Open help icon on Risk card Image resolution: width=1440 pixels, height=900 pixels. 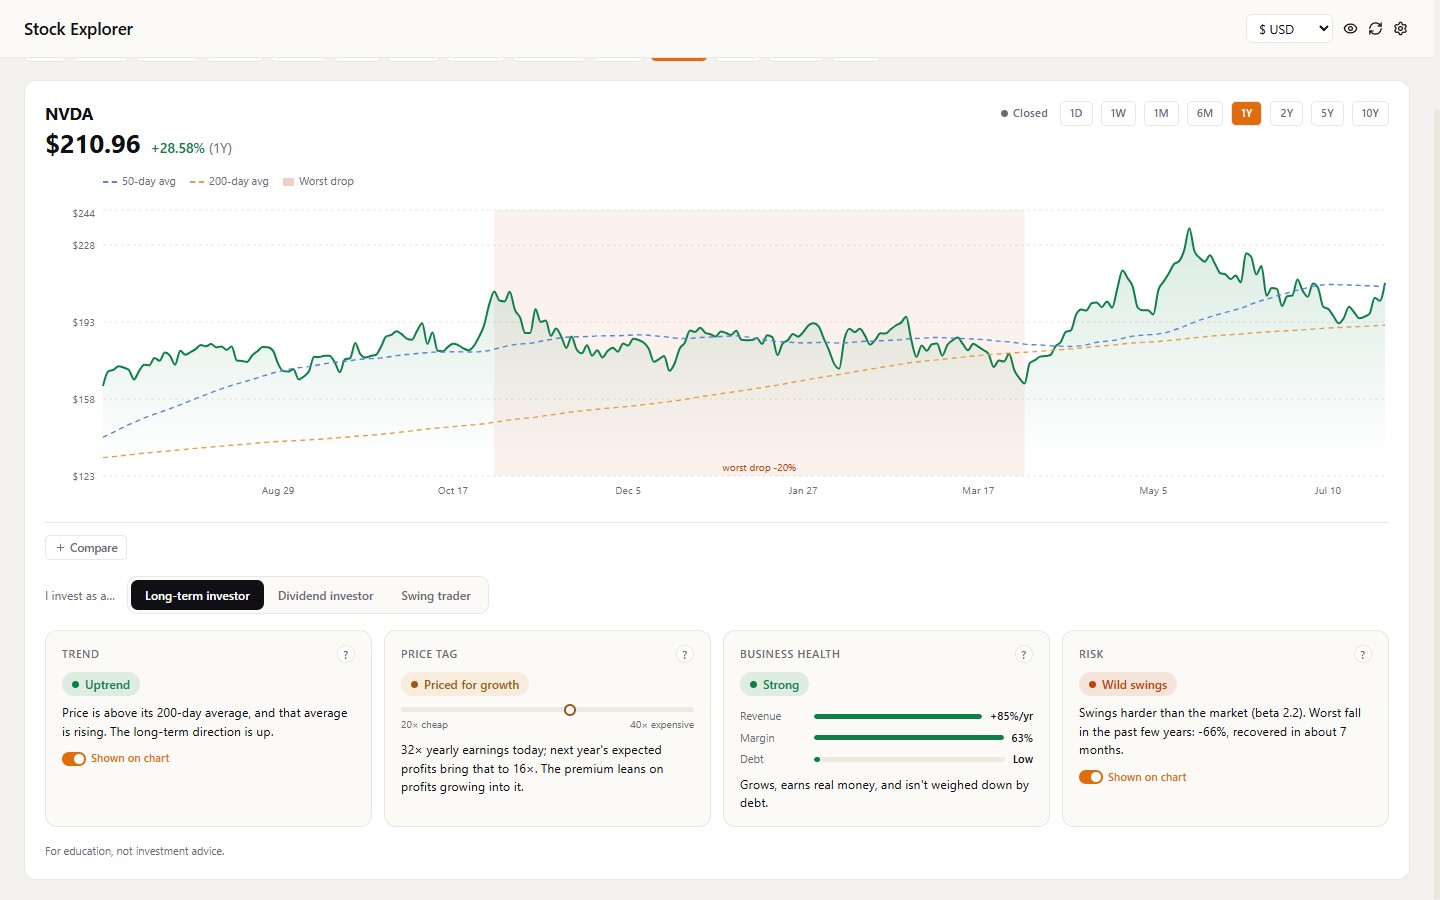(x=1362, y=654)
